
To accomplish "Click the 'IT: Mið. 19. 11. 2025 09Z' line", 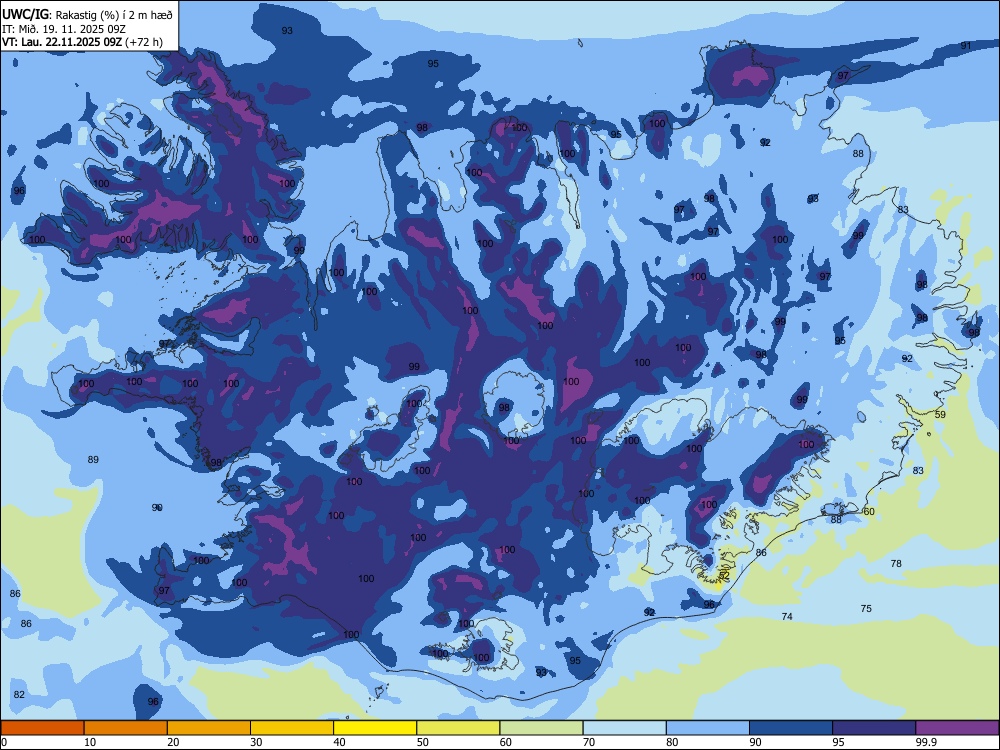I will 63,29.
